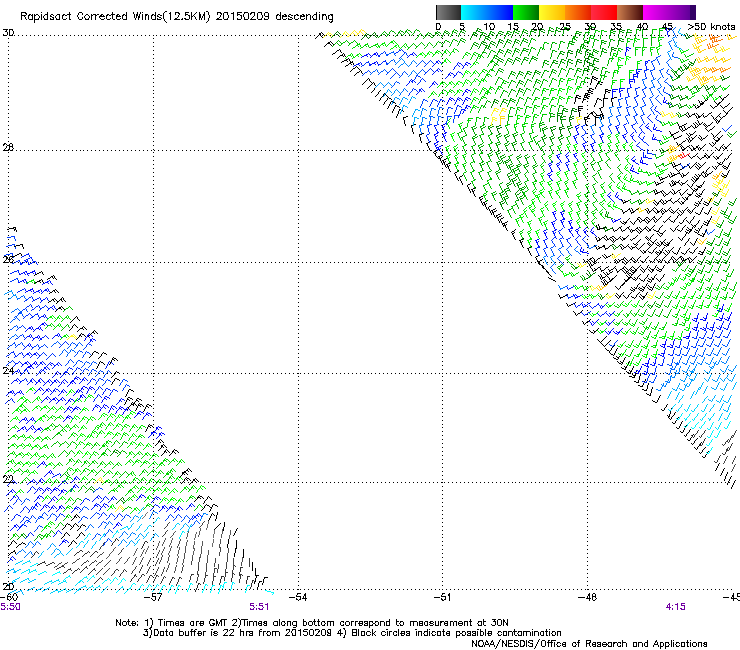Viewport: 740px width, 650px height.
Task: Click the 'NOAA/NESDIS/Office of Research and Applications' credit
Action: click(x=589, y=644)
